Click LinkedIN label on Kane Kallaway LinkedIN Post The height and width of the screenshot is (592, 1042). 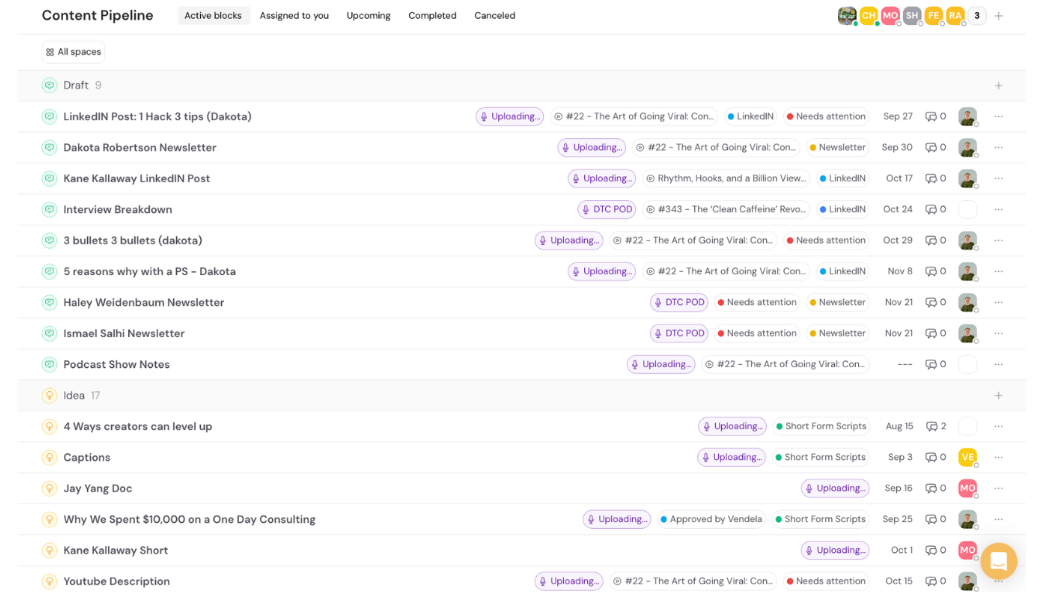842,178
